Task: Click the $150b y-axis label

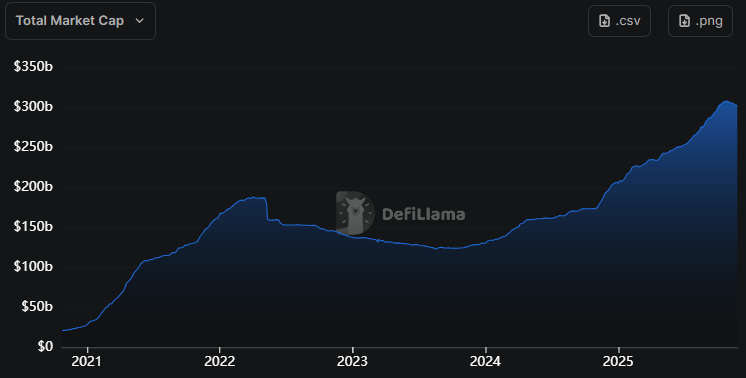Action: (x=33, y=226)
